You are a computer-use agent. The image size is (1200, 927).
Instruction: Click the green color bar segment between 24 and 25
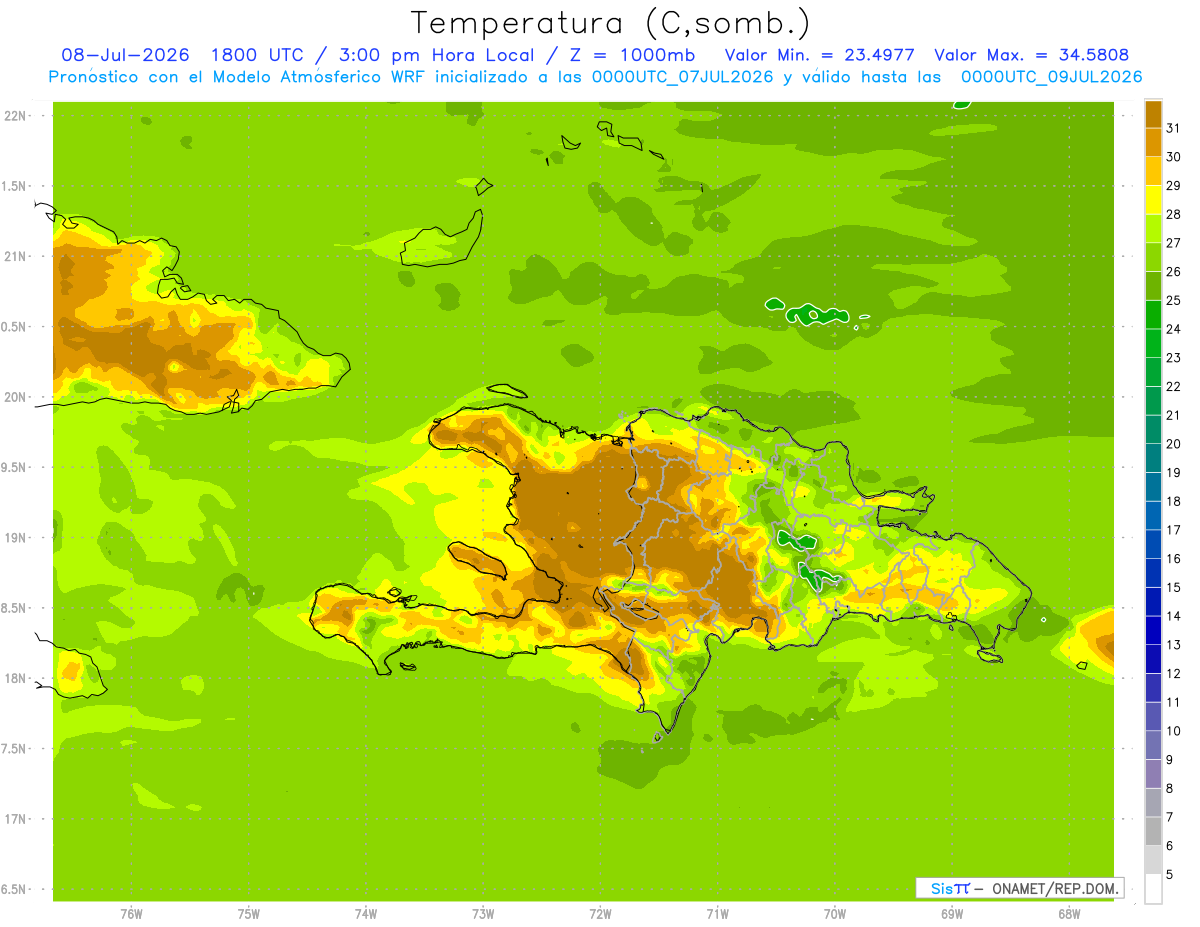pyautogui.click(x=1153, y=314)
